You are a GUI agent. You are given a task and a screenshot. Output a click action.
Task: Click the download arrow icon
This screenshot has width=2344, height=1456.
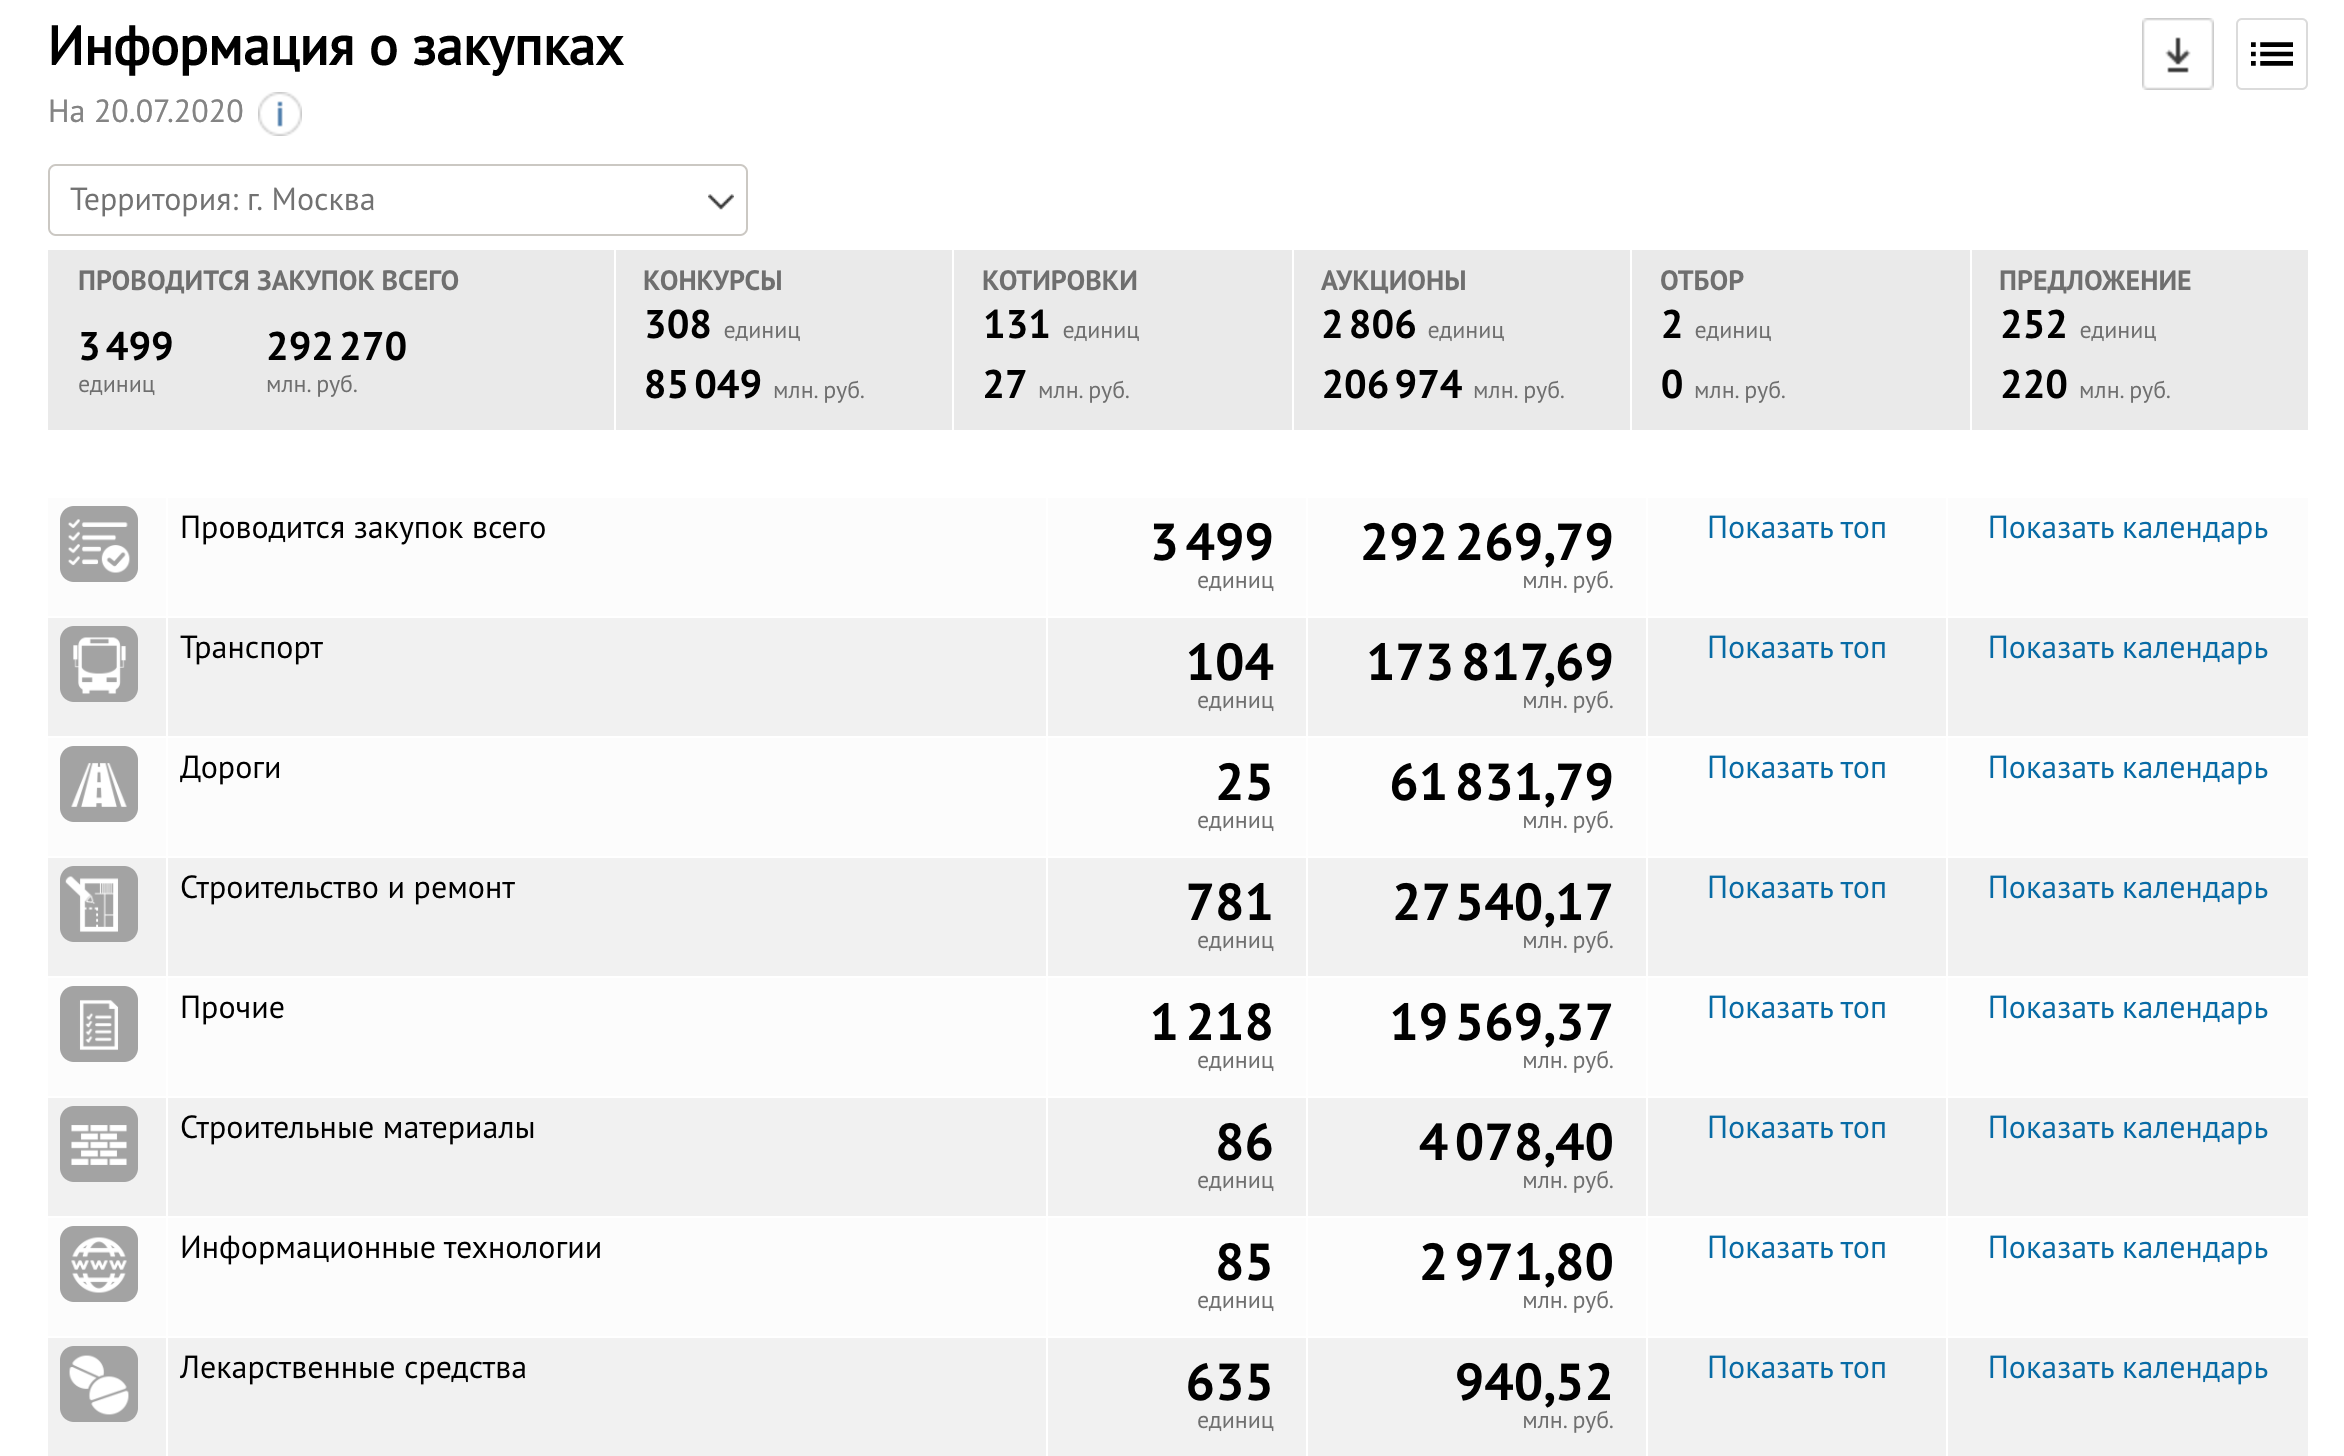[x=2177, y=54]
